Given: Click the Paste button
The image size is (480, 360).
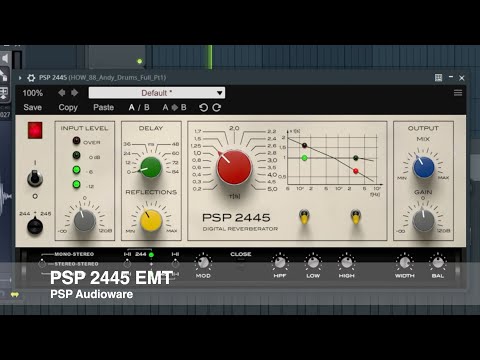Looking at the screenshot, I should 104,107.
